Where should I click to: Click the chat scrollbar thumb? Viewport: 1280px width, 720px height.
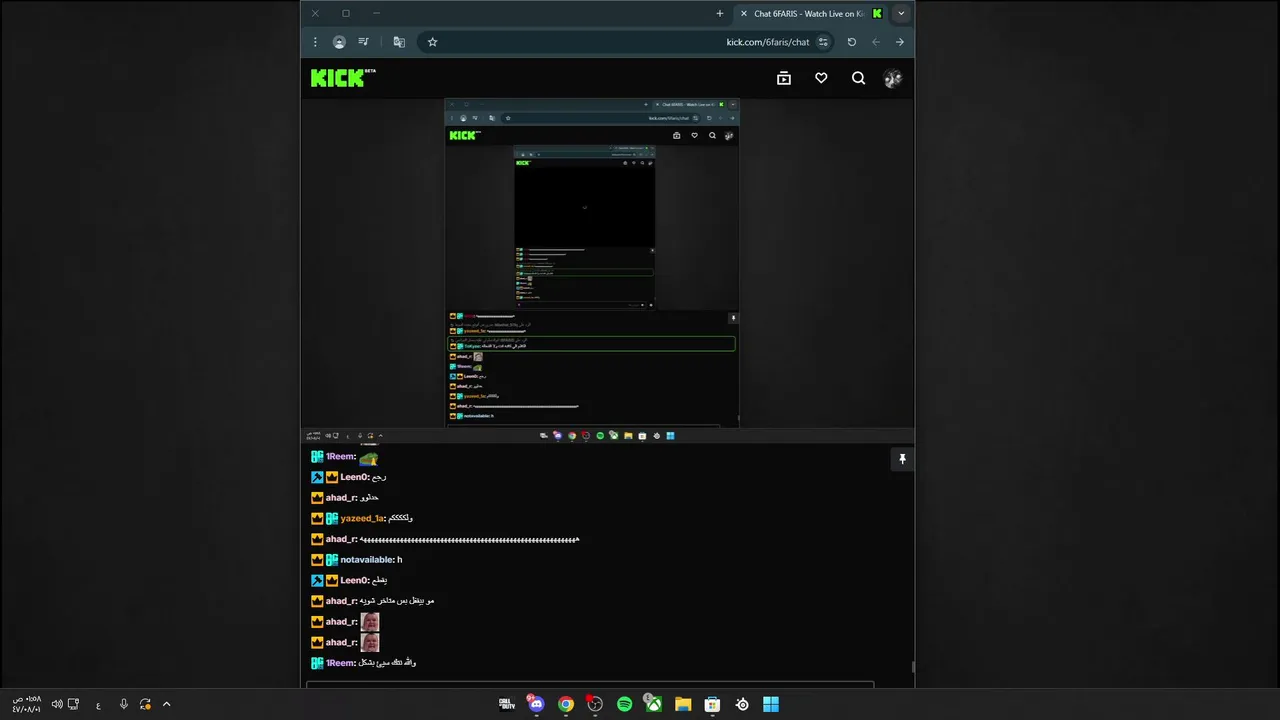click(913, 667)
